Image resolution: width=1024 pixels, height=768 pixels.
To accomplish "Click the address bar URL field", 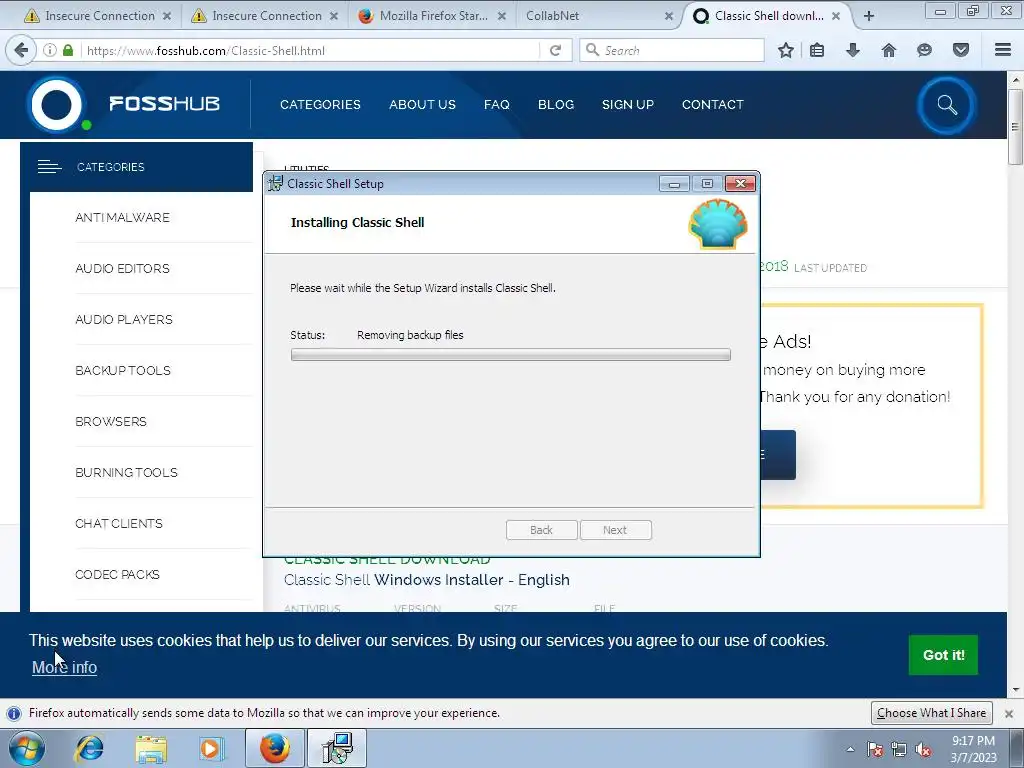I will [x=310, y=50].
